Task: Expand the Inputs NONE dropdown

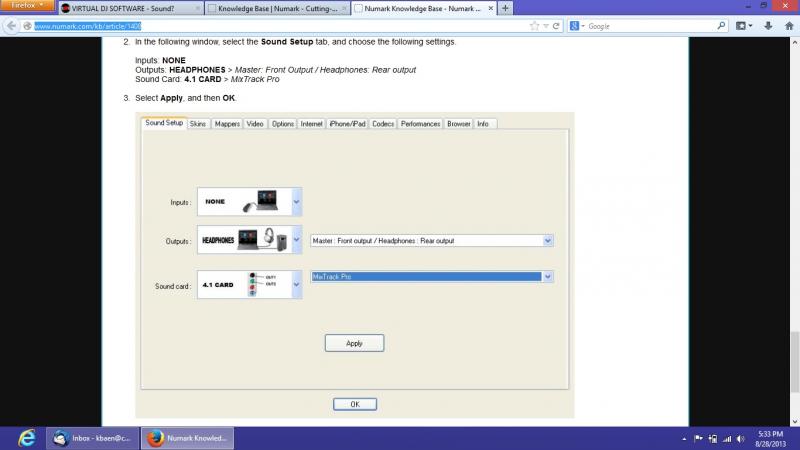Action: [296, 201]
